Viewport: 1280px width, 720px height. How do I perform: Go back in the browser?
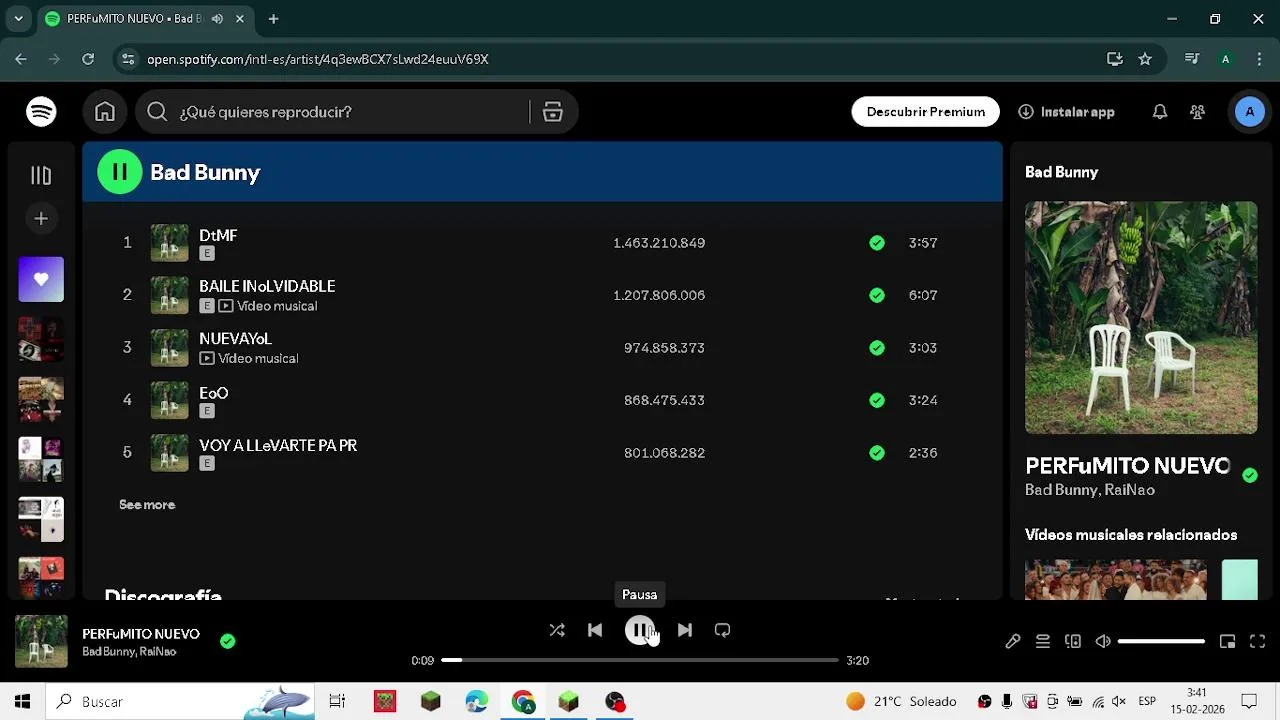21,59
